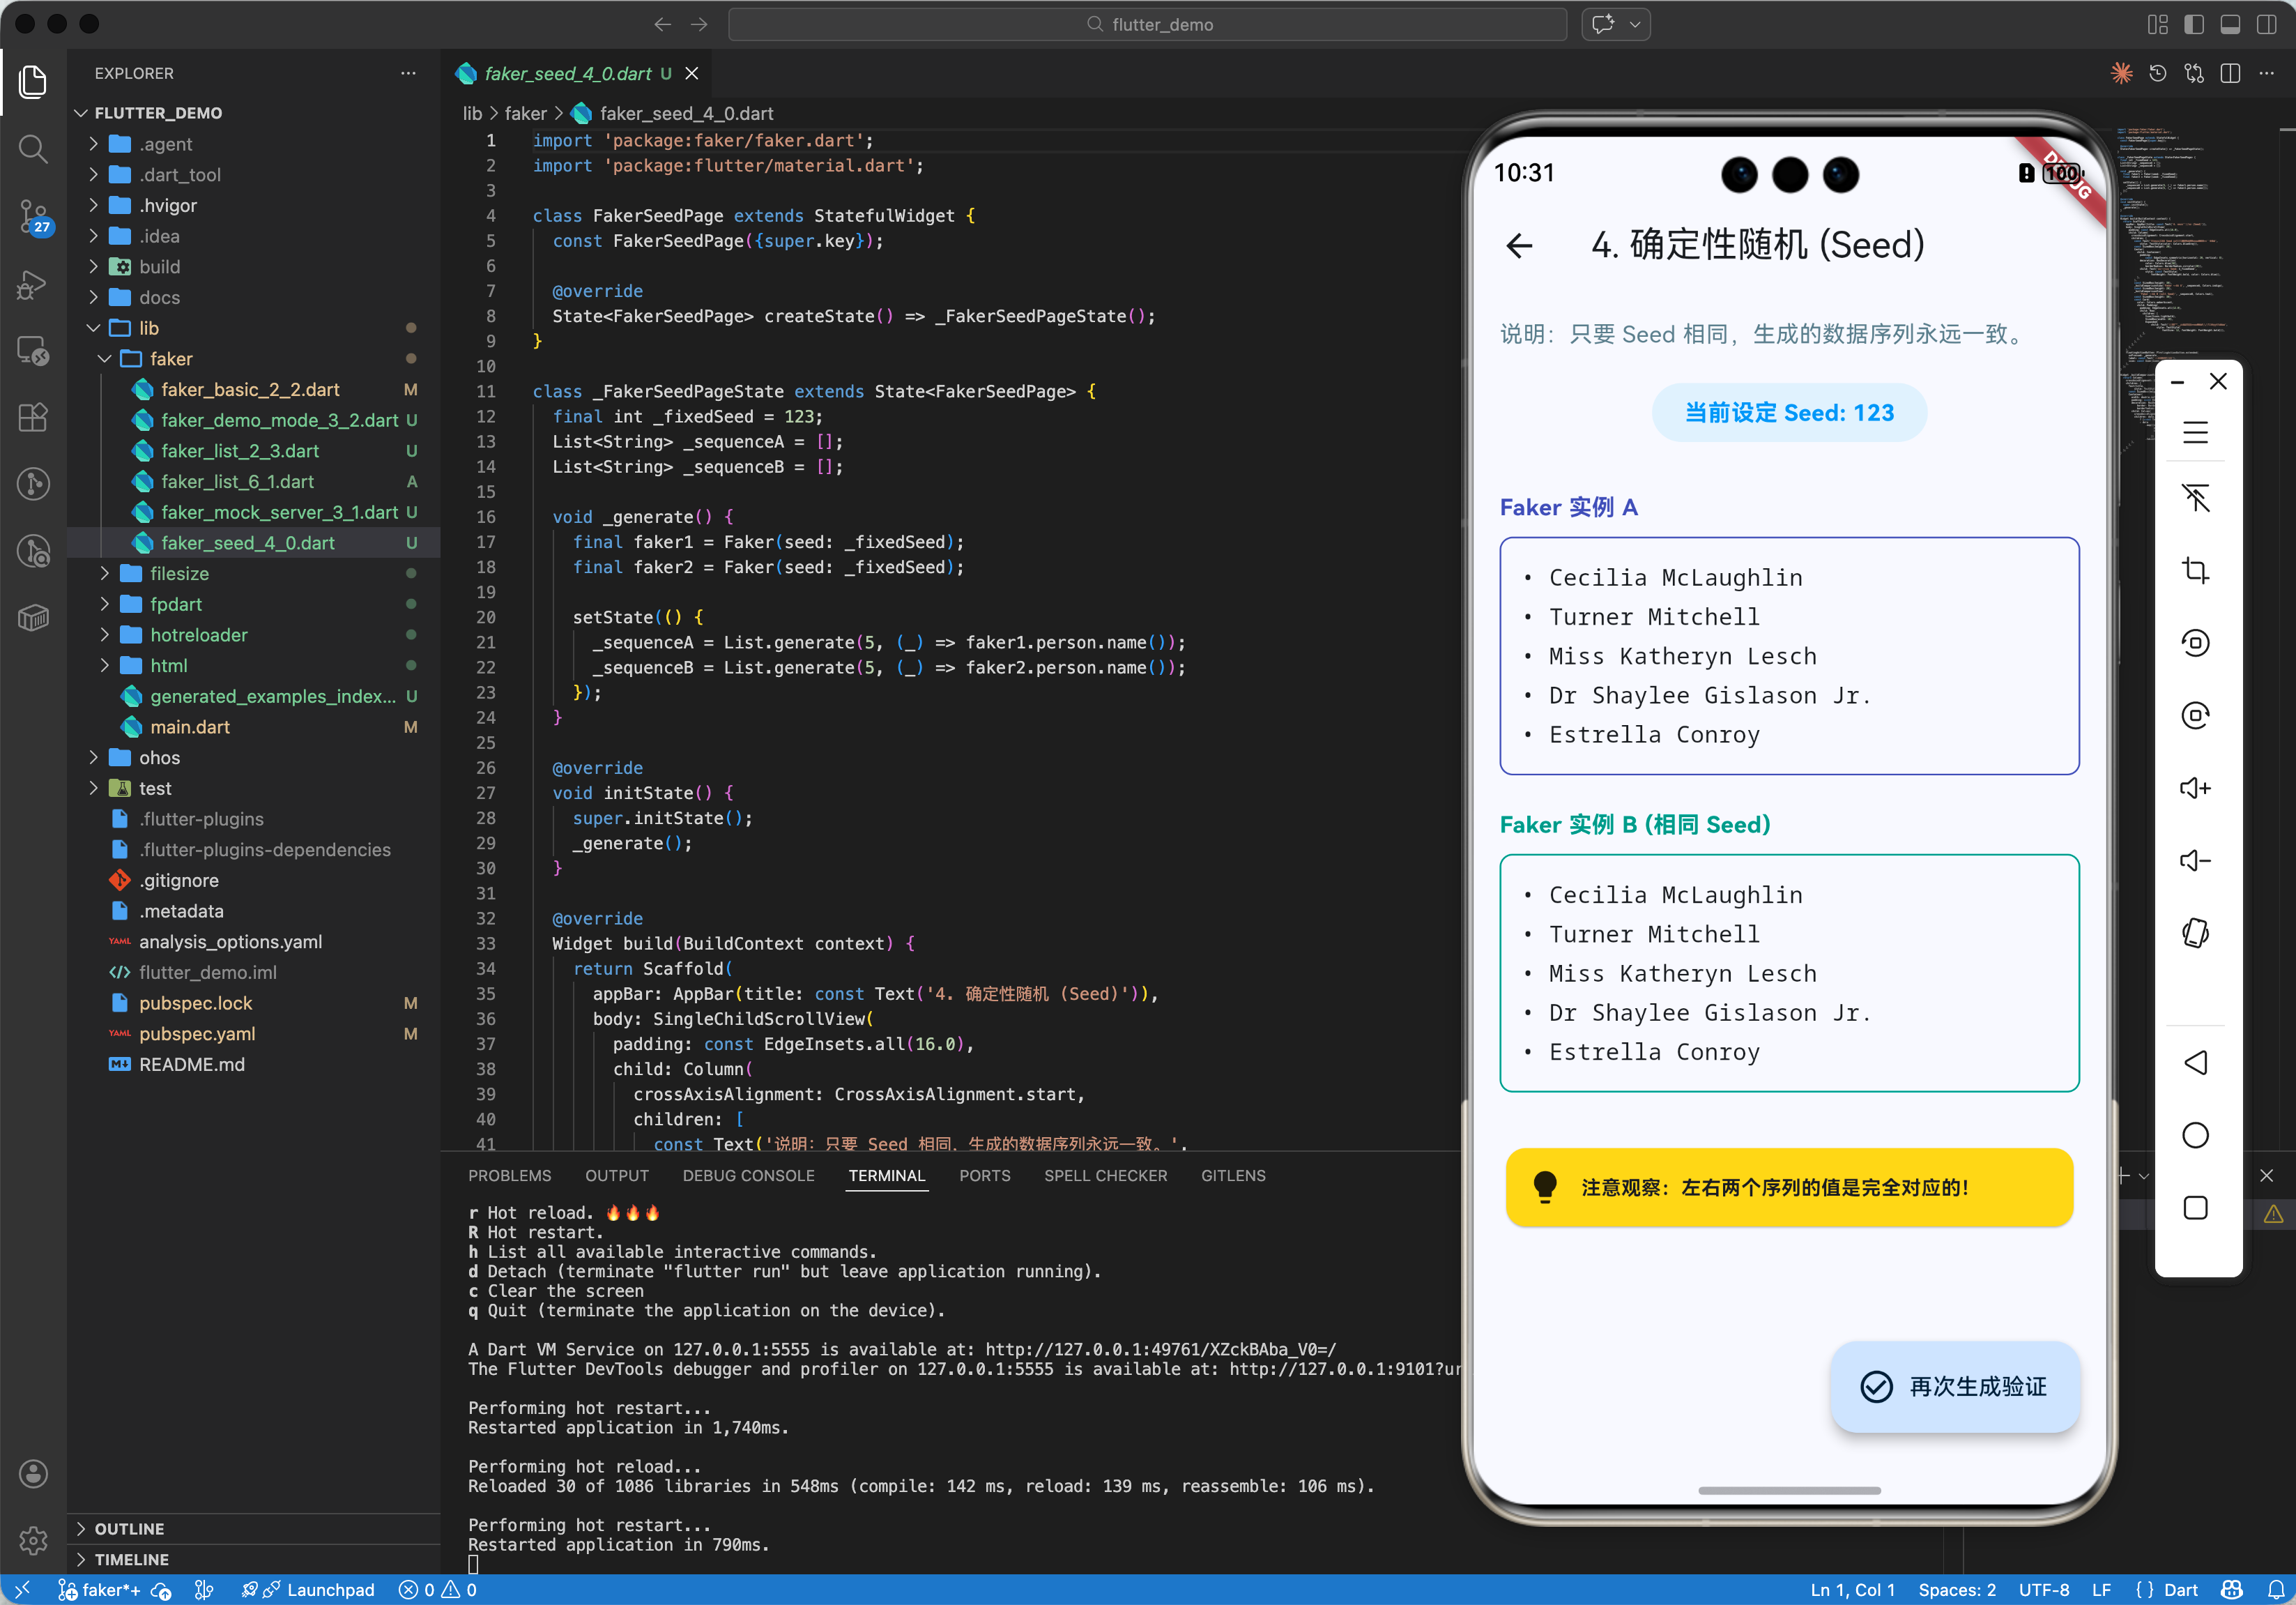Toggle secondary side bar layout icon
Viewport: 2296px width, 1605px height.
(x=2266, y=25)
